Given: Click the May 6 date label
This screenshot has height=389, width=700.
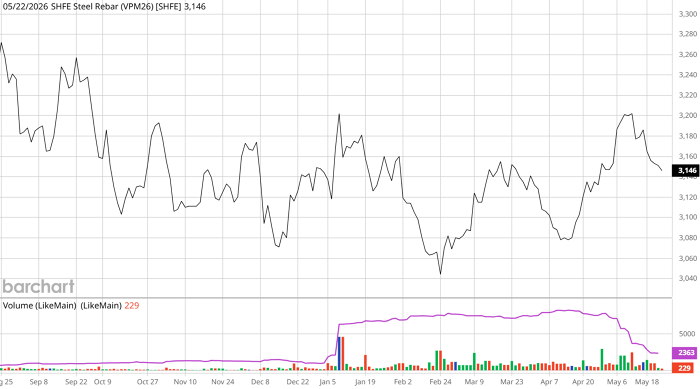Looking at the screenshot, I should [617, 382].
